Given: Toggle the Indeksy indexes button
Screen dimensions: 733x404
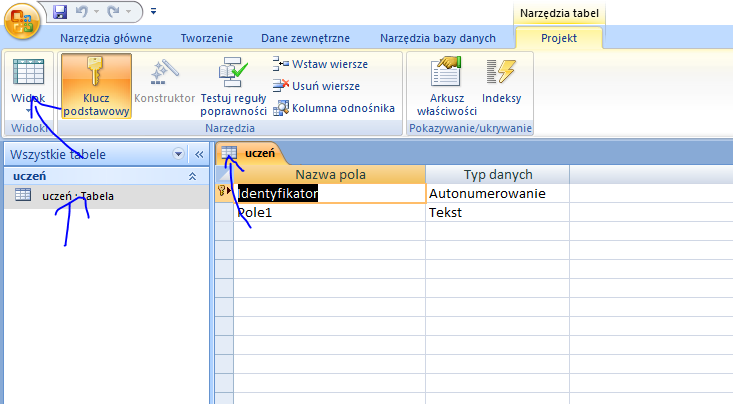Looking at the screenshot, I should pyautogui.click(x=501, y=84).
